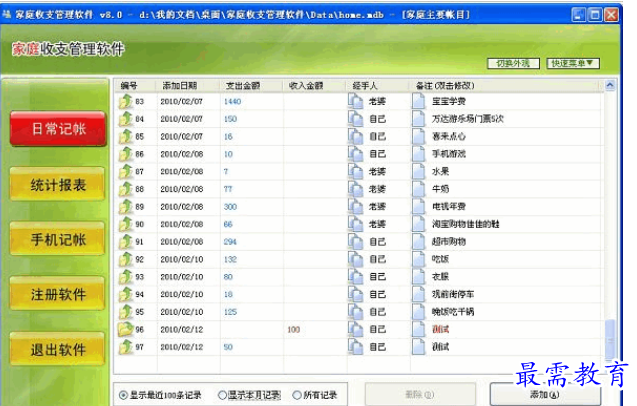Click 退出软件 to exit
Viewport: 637px width, 406px height.
point(58,349)
